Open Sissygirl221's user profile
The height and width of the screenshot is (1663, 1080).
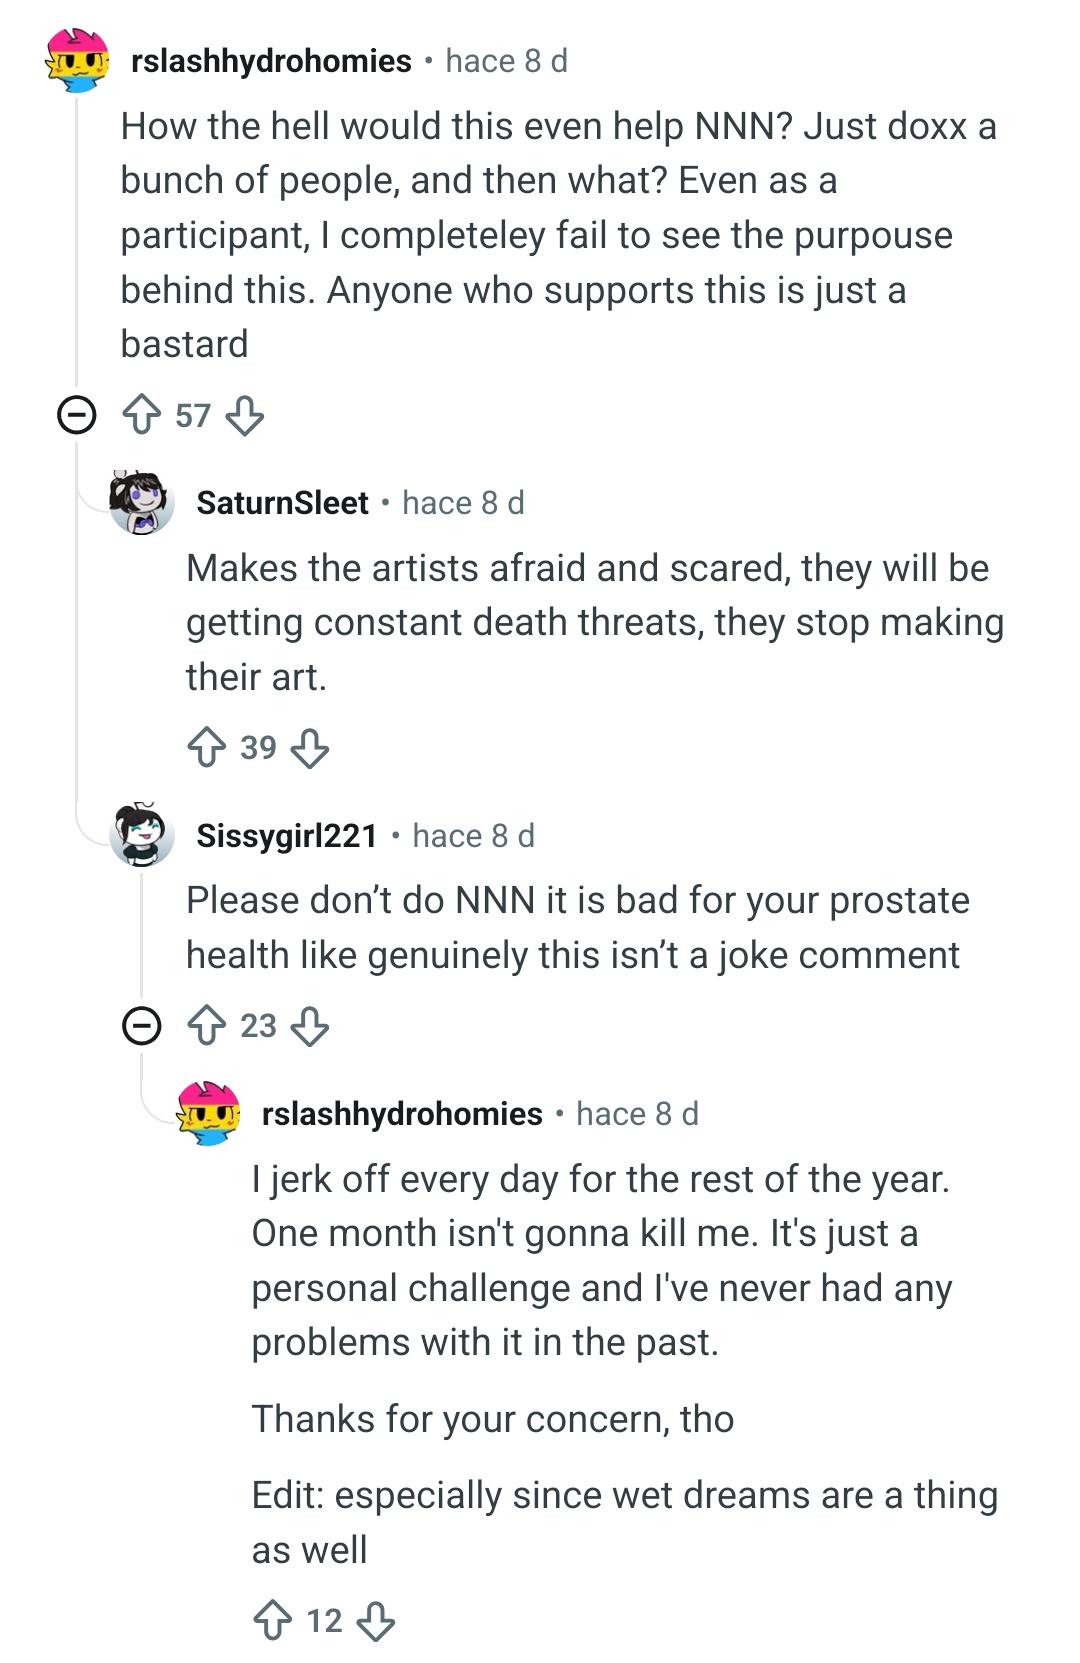coord(287,836)
